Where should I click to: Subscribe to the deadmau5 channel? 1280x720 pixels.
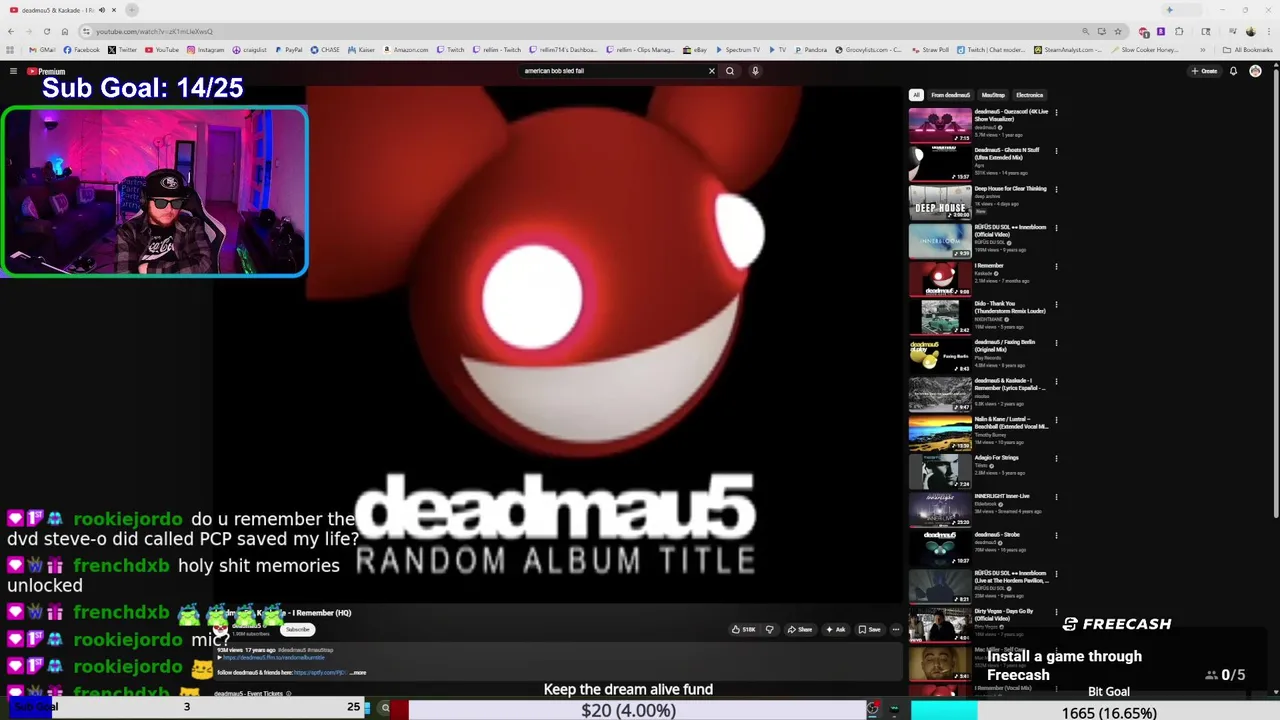coord(298,629)
